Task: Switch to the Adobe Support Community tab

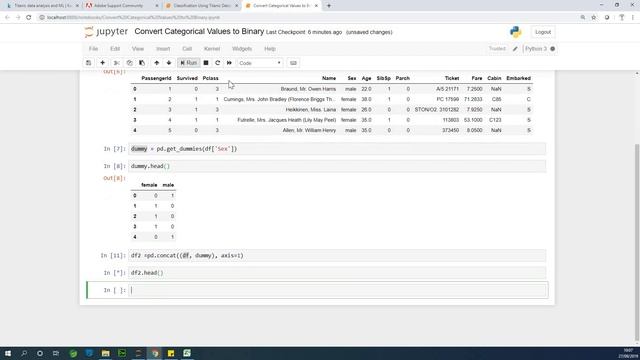Action: click(122, 6)
